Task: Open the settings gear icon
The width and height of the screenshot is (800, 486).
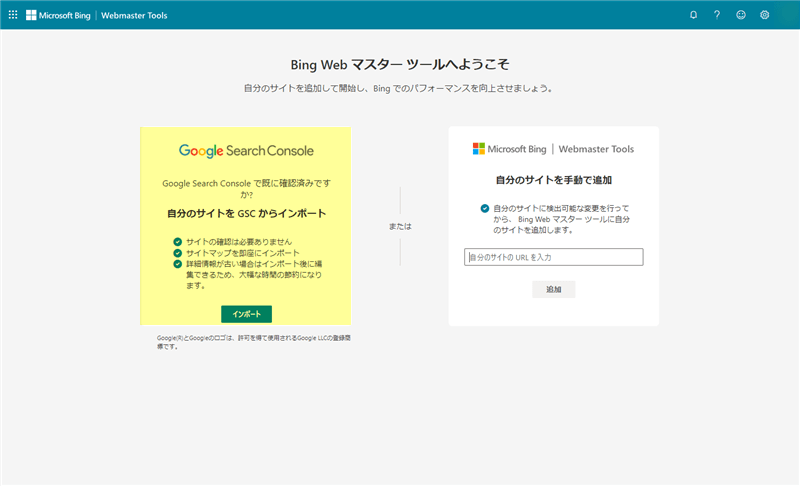Action: [x=764, y=15]
